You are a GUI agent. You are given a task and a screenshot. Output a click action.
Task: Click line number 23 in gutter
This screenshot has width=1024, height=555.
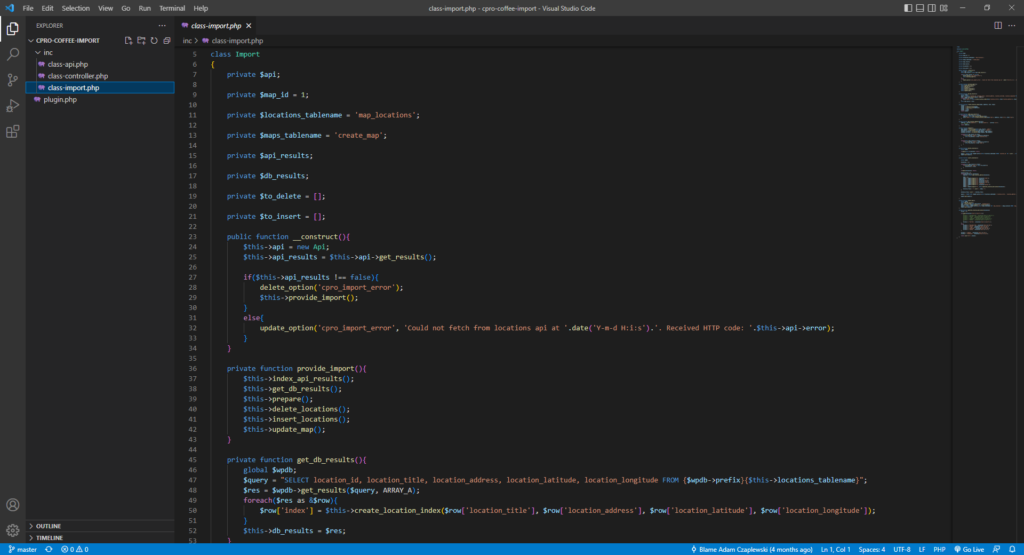click(193, 236)
